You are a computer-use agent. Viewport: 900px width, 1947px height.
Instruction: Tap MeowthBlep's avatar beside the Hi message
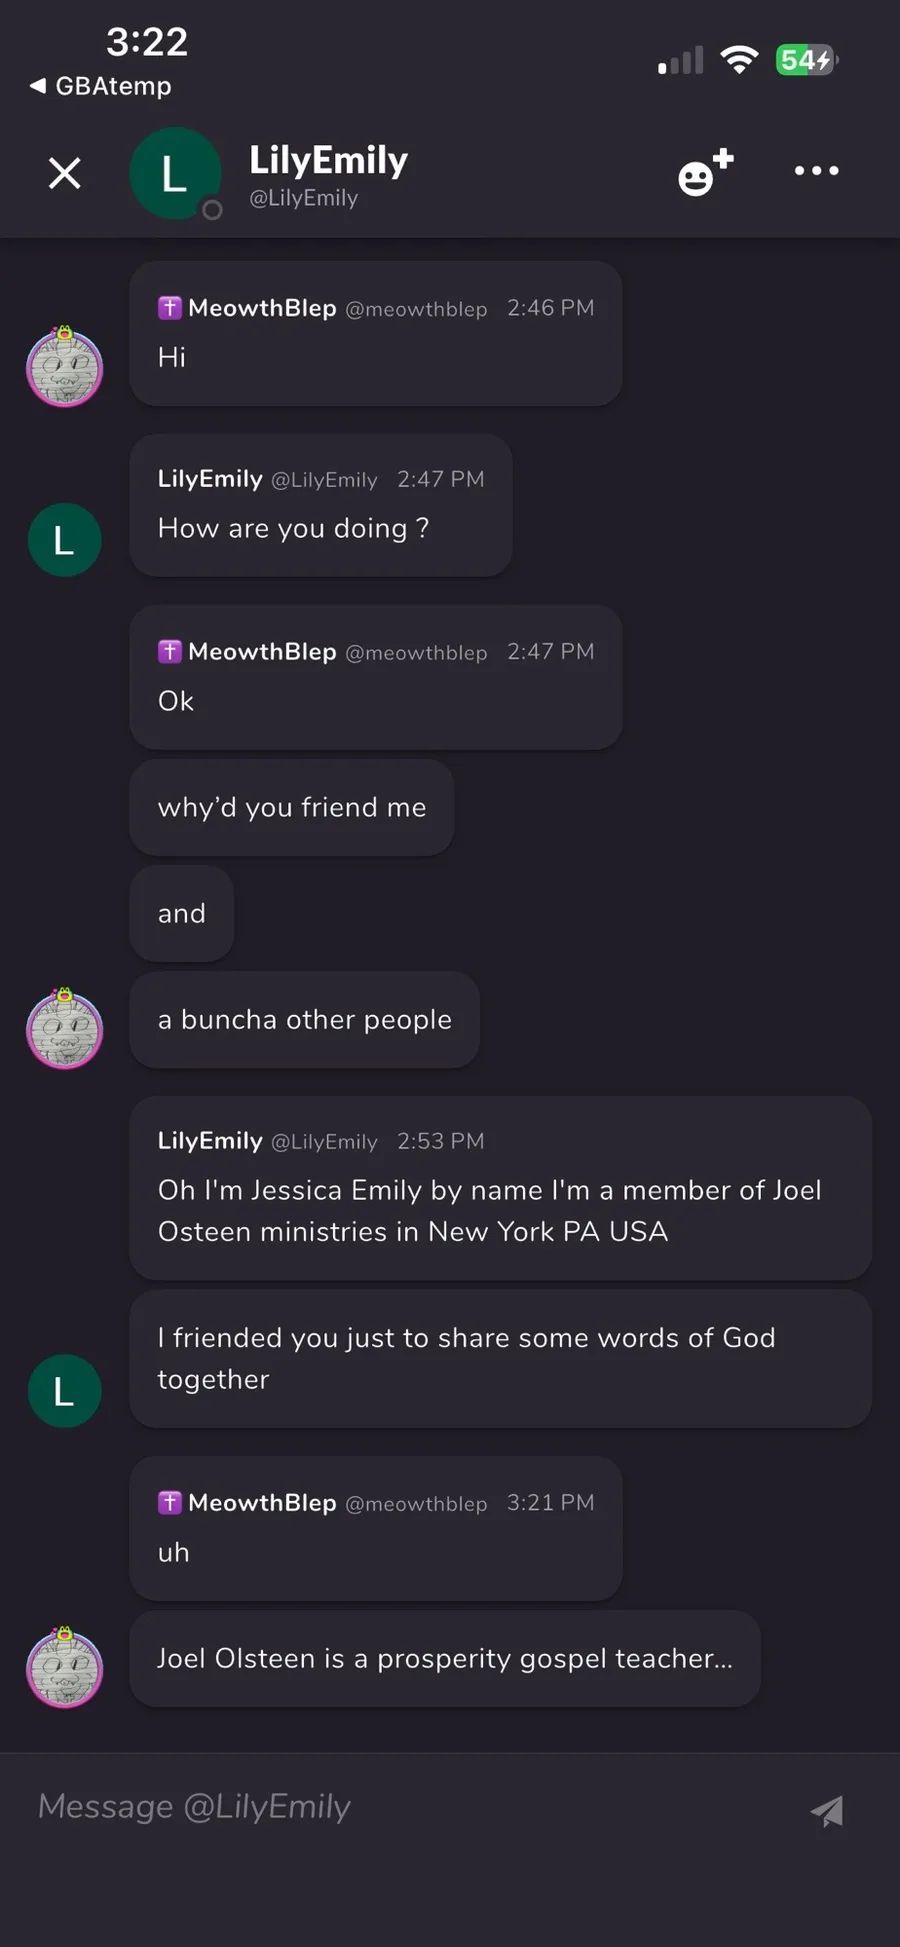coord(64,367)
